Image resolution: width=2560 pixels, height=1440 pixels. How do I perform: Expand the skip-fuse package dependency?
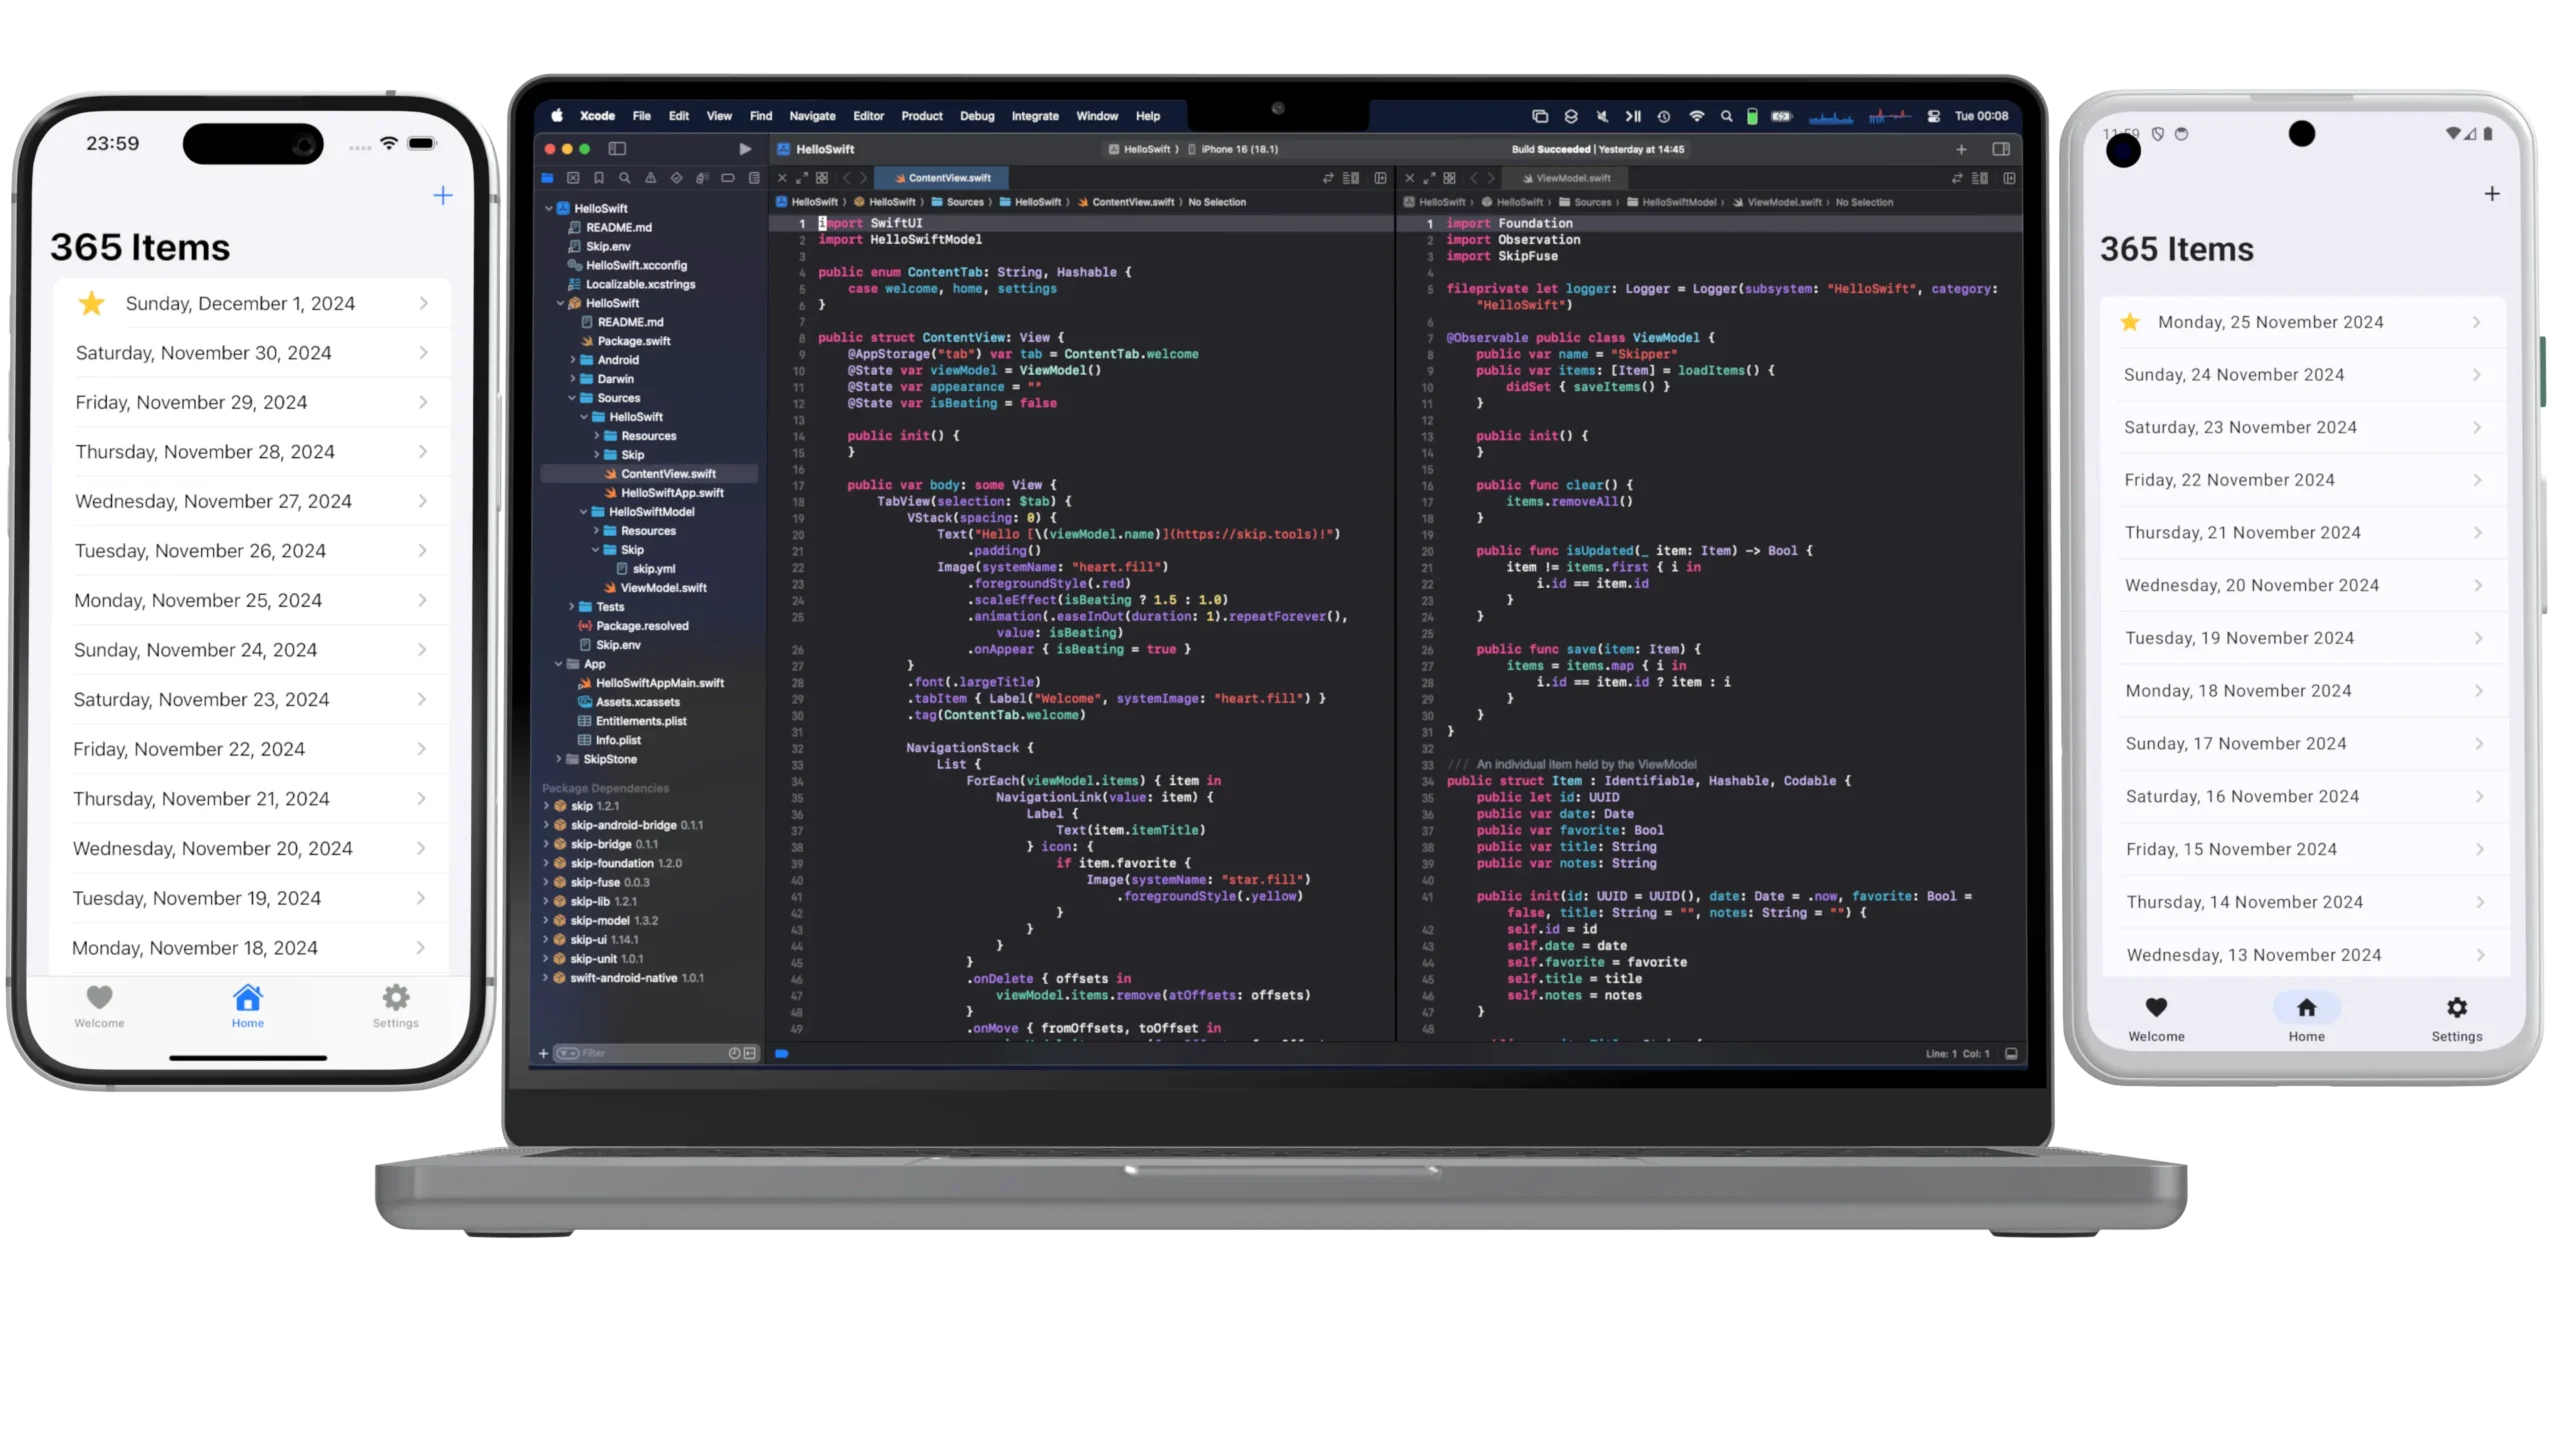tap(546, 882)
